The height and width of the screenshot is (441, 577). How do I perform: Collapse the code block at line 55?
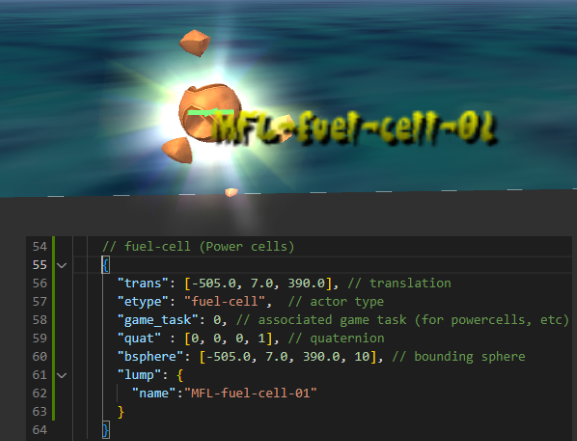coord(62,265)
